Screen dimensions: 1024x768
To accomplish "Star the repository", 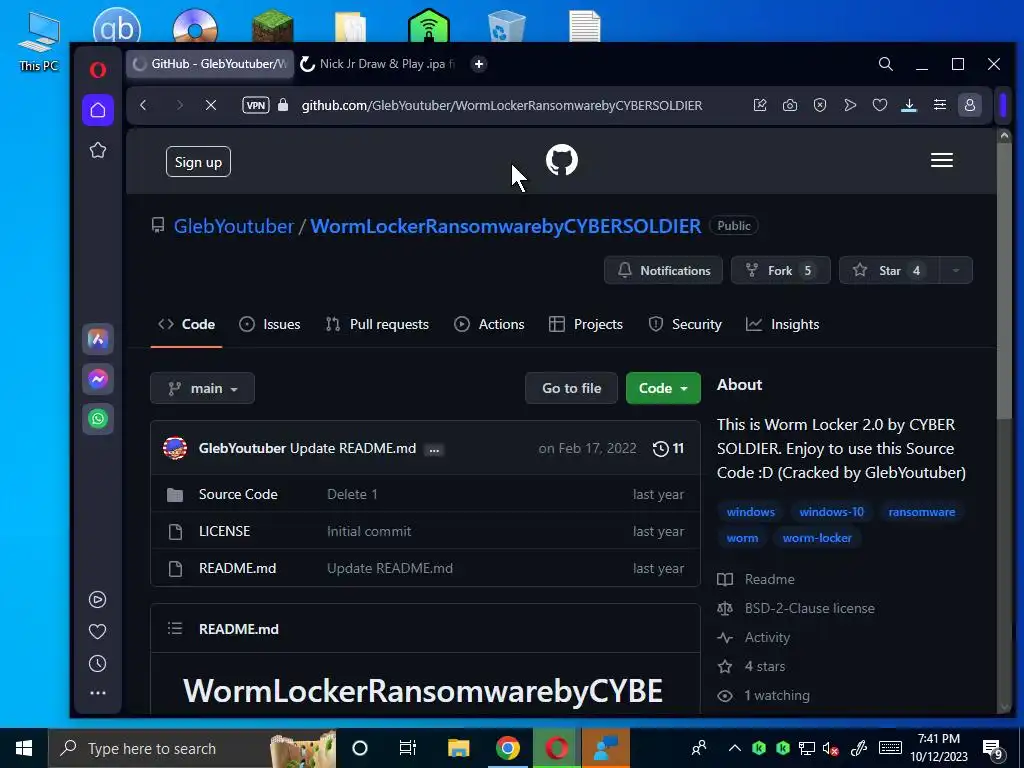I will point(889,270).
